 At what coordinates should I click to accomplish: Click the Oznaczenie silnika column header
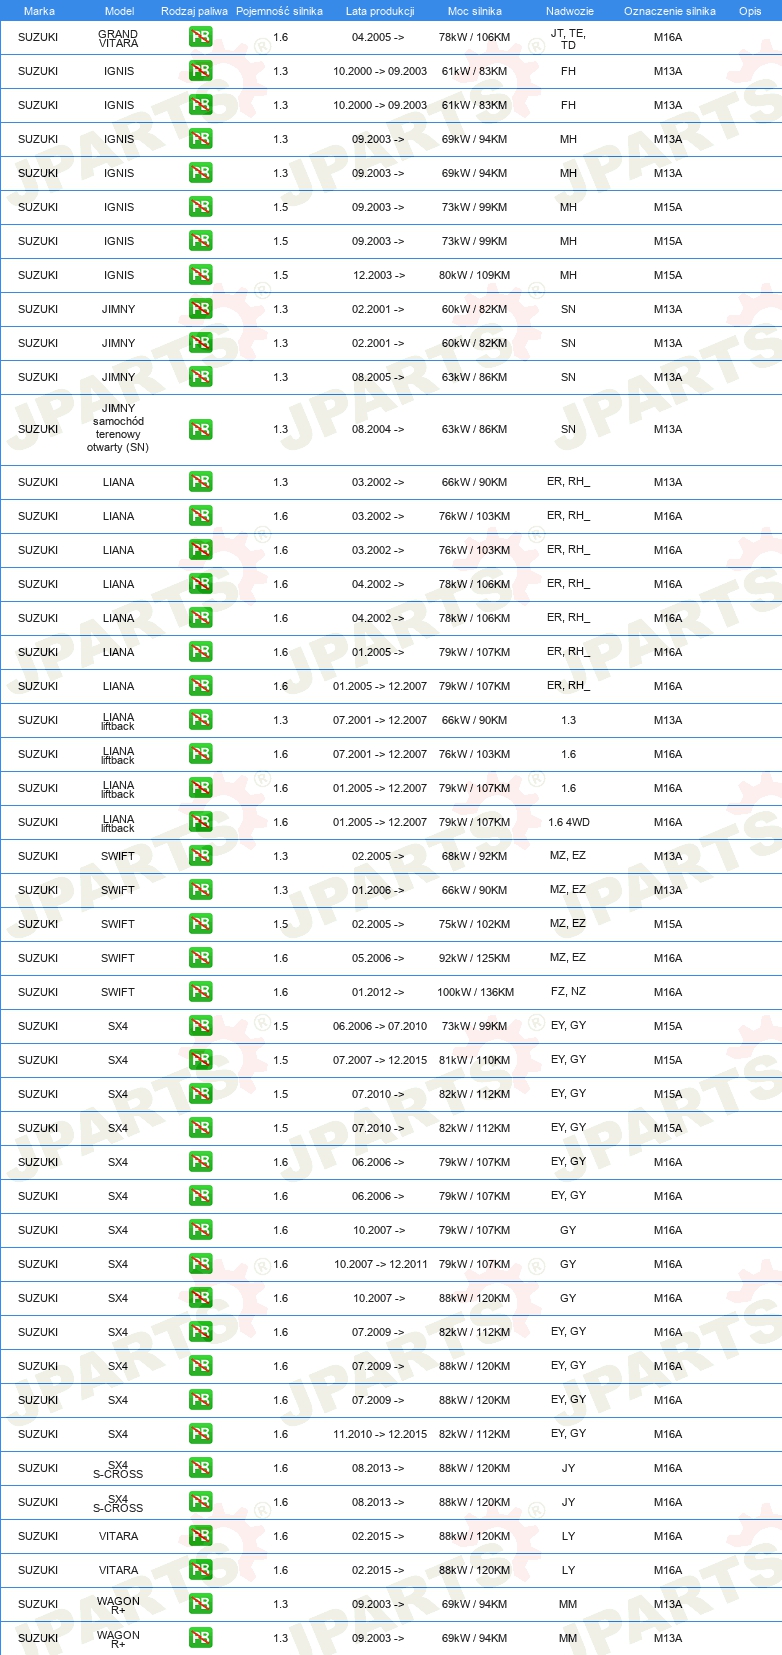point(670,11)
